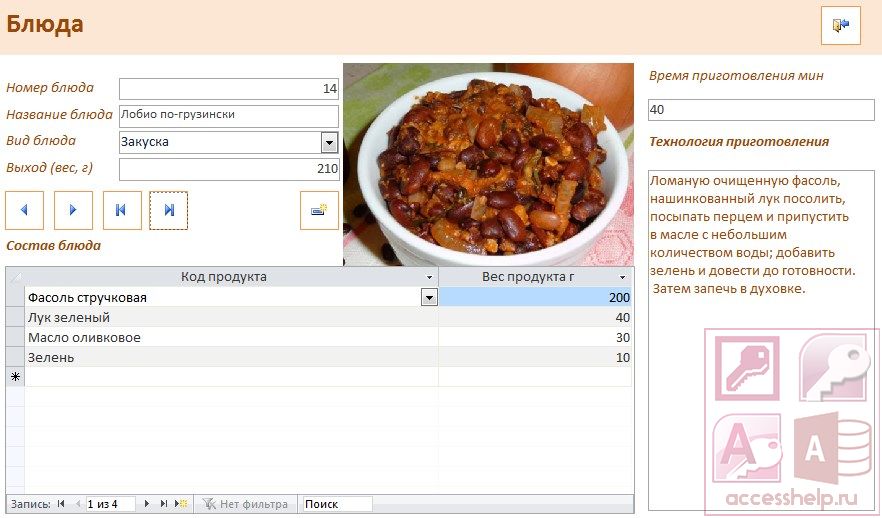Image resolution: width=882 pixels, height=518 pixels.
Task: Expand the Фасоль стручковая product dropdown
Action: coord(429,298)
